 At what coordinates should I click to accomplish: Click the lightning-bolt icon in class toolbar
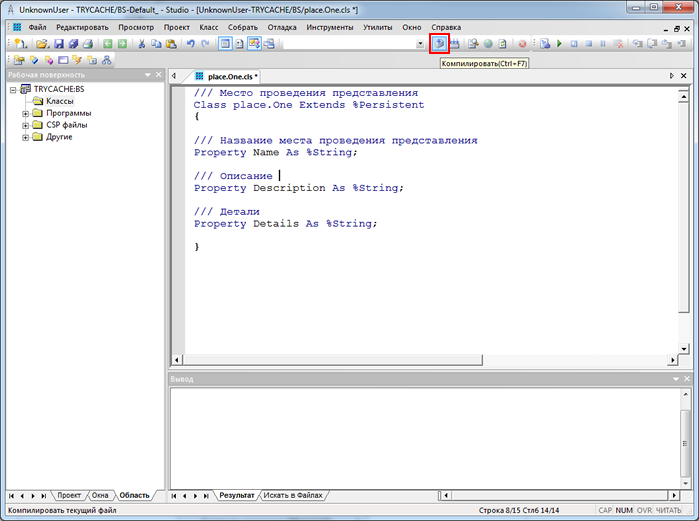pyautogui.click(x=77, y=60)
